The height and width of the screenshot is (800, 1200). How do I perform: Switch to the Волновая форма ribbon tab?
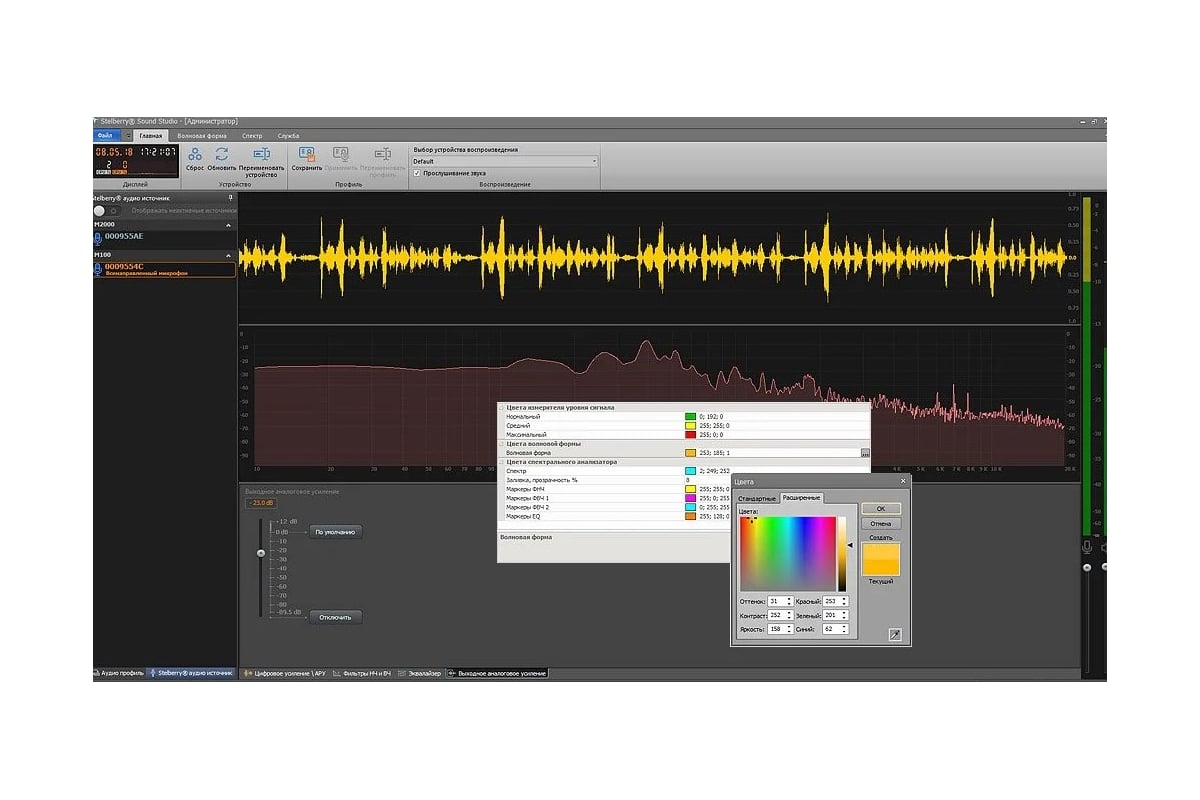click(x=202, y=135)
